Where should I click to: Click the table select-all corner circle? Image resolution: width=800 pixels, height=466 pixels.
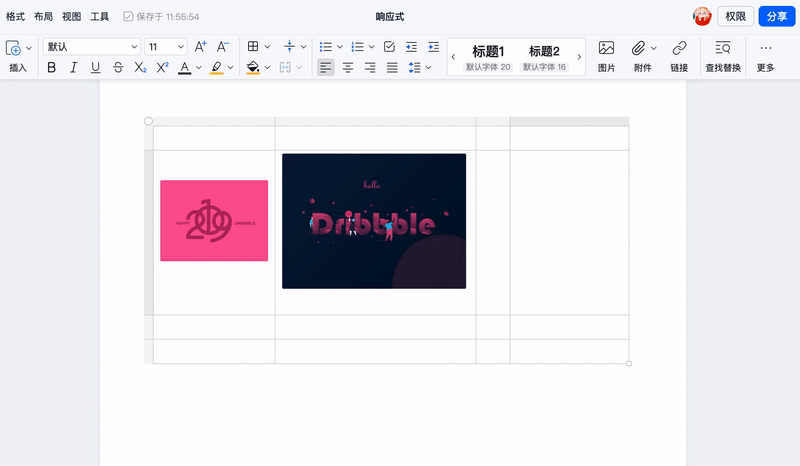pos(148,121)
